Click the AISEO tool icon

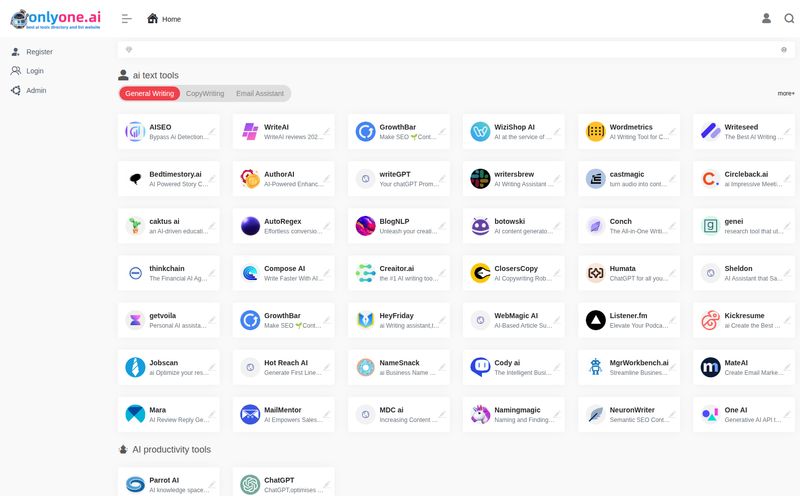(x=135, y=132)
